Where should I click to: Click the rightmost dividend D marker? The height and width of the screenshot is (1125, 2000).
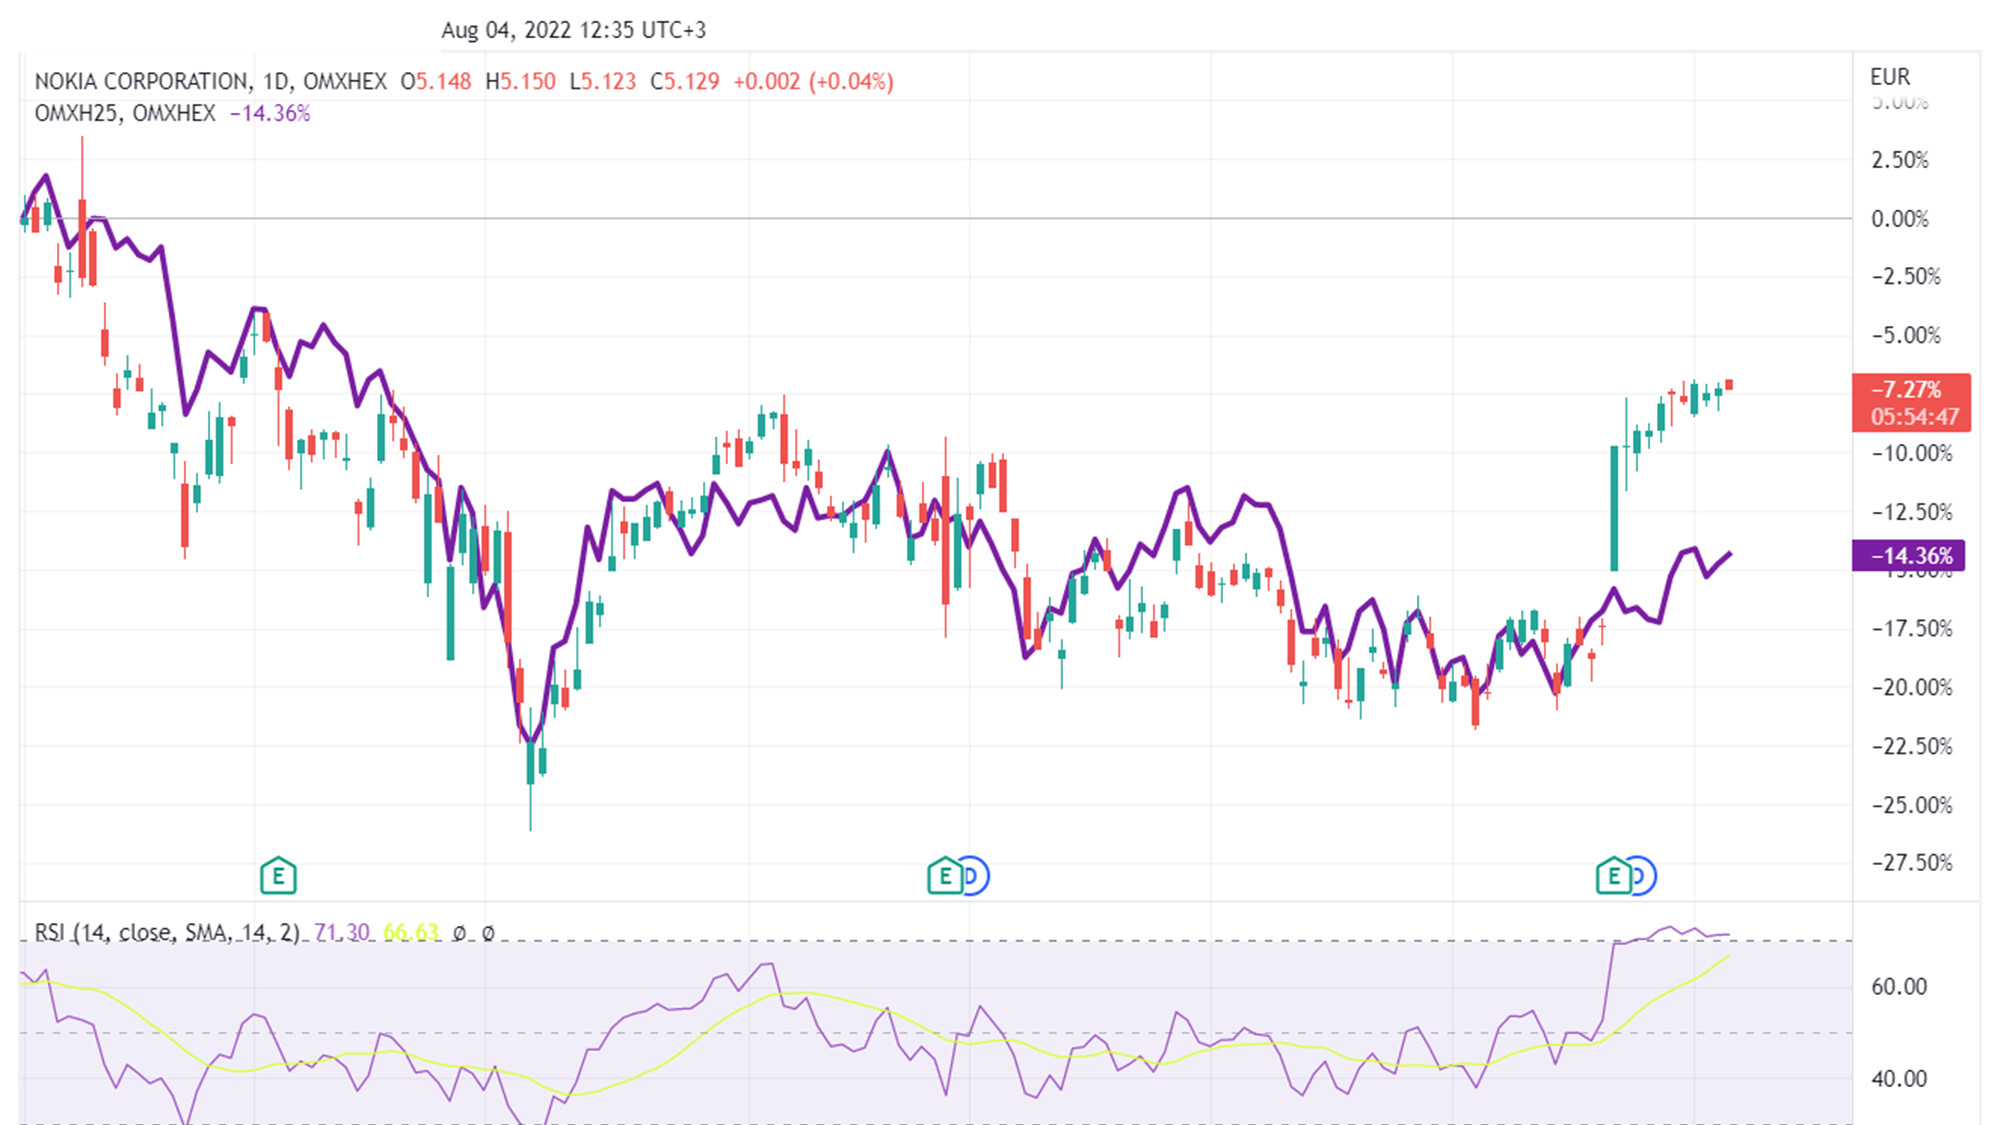click(1642, 876)
